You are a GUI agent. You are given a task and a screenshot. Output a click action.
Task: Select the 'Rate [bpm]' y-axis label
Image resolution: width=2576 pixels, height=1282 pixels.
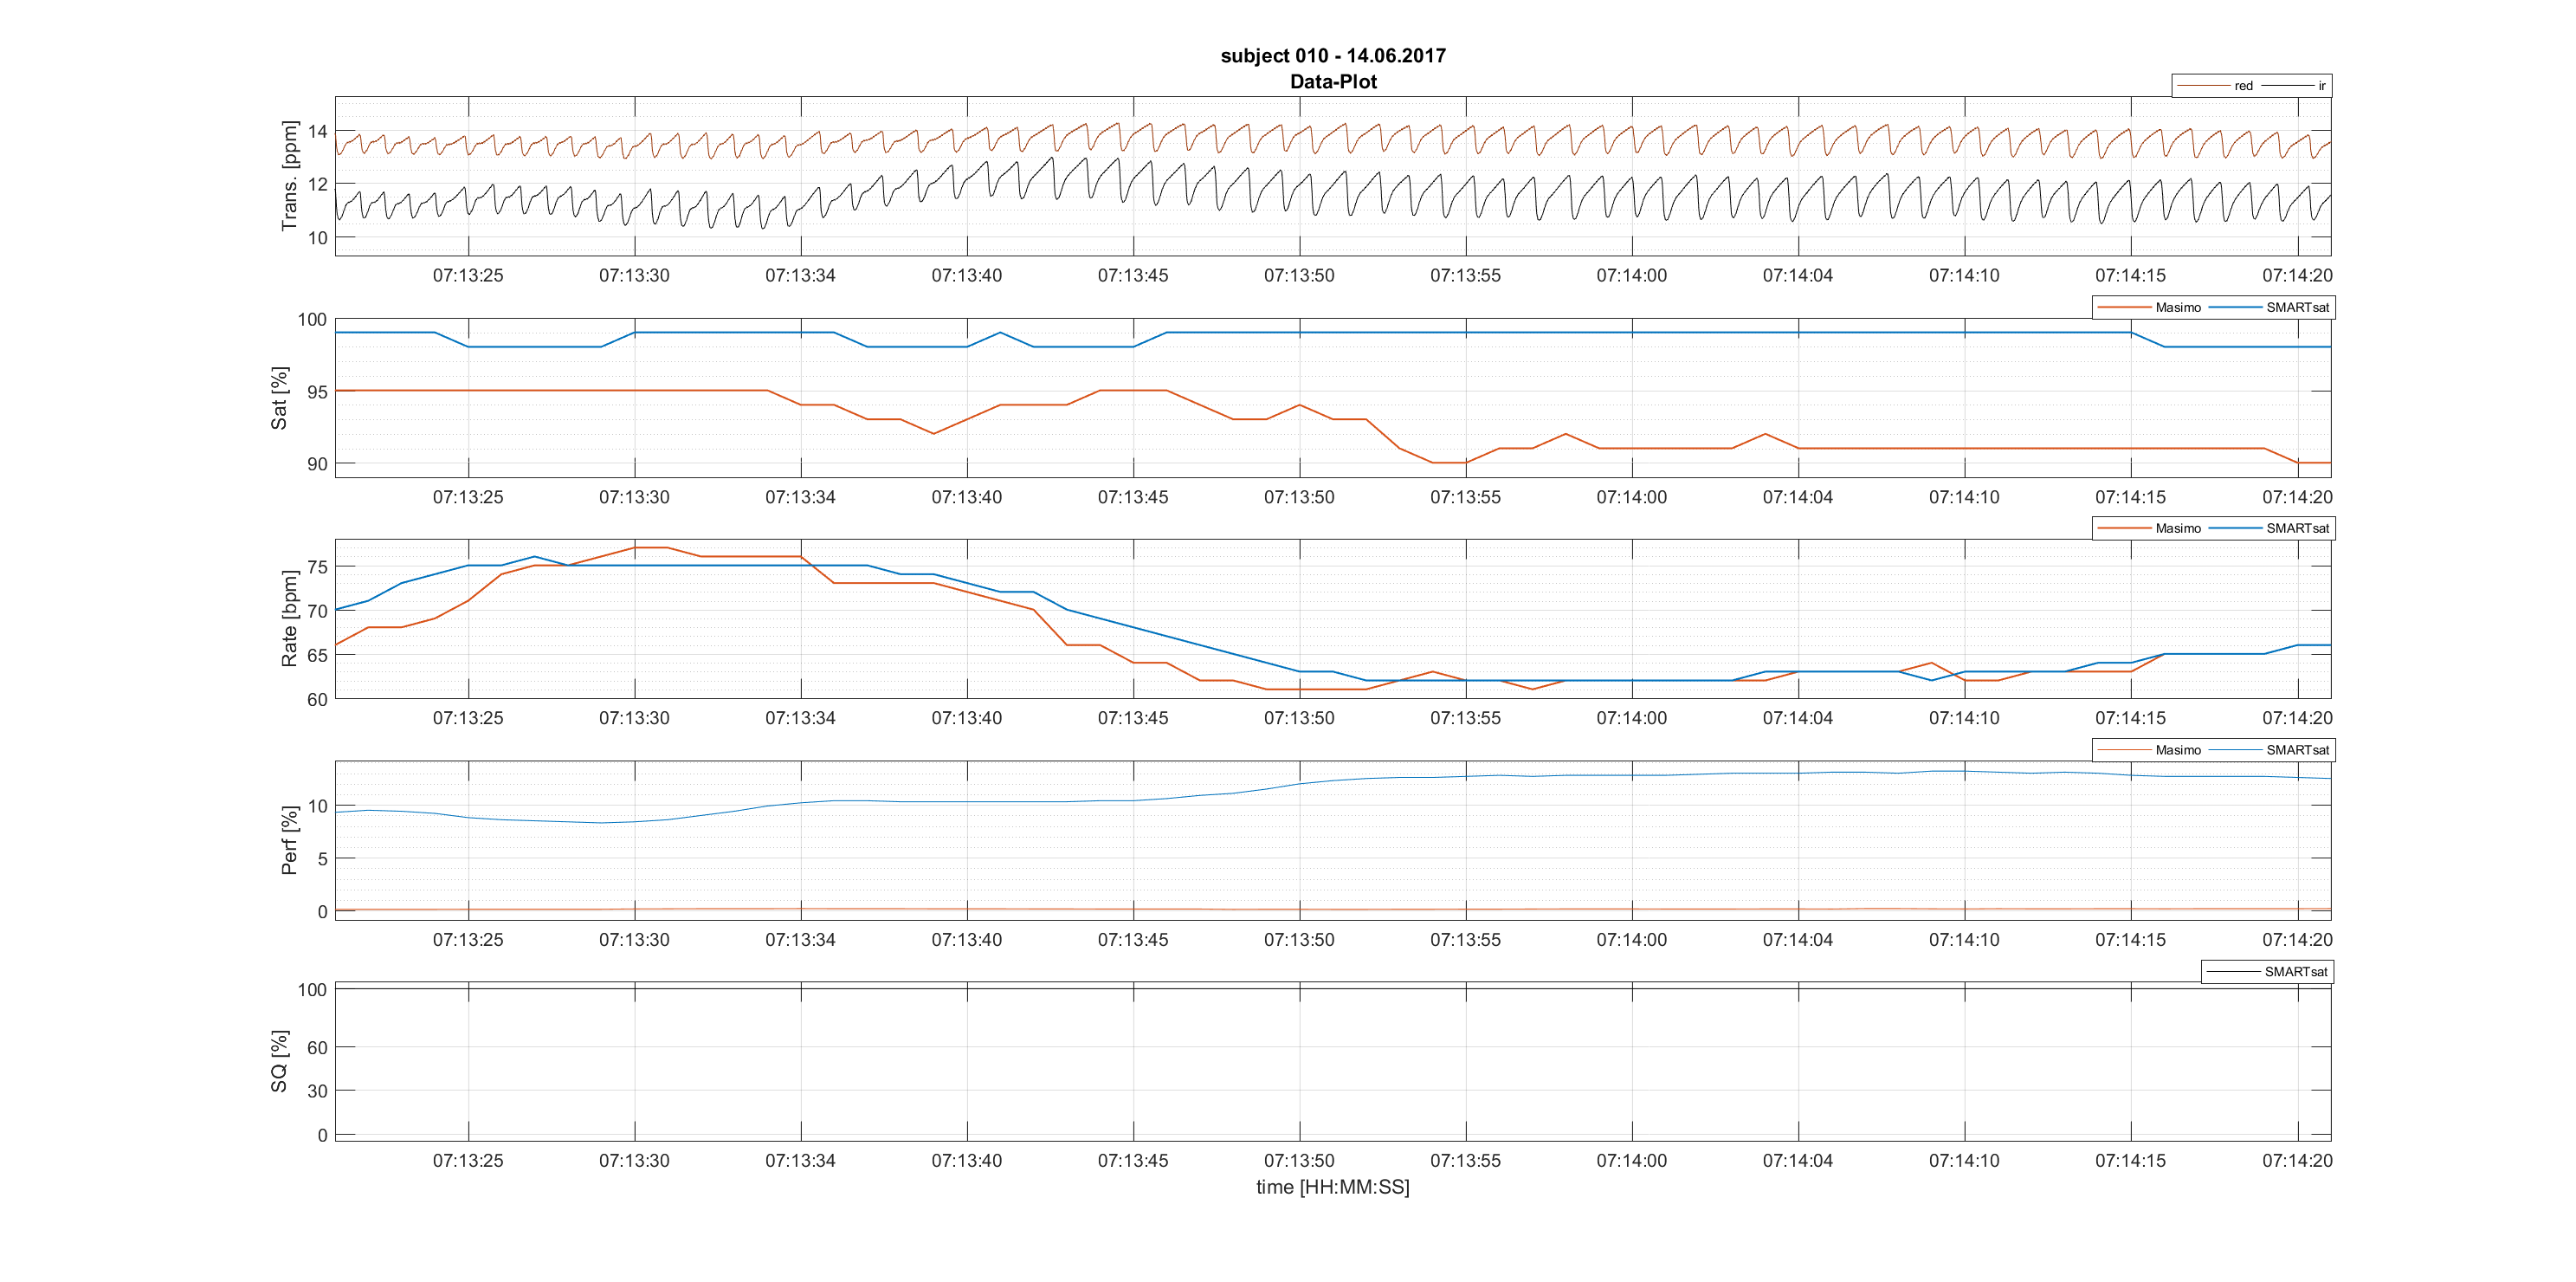coord(289,618)
